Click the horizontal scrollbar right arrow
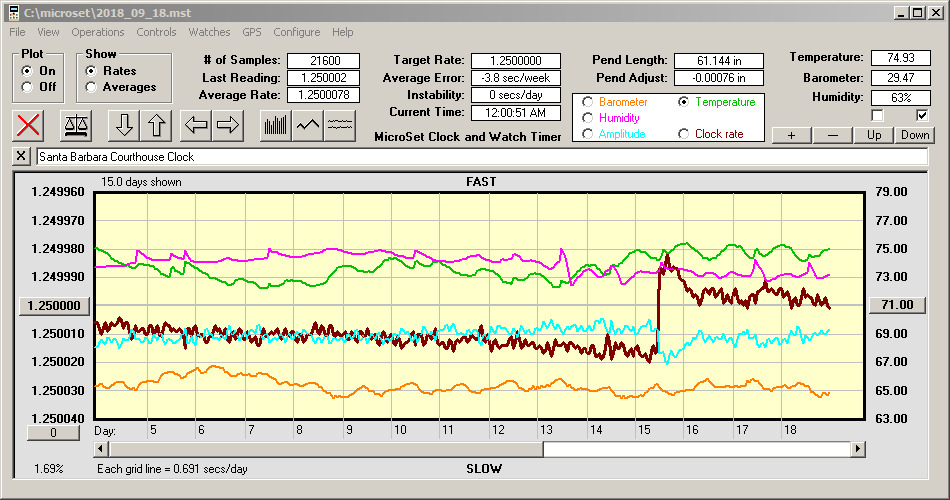The image size is (950, 500). (x=858, y=449)
